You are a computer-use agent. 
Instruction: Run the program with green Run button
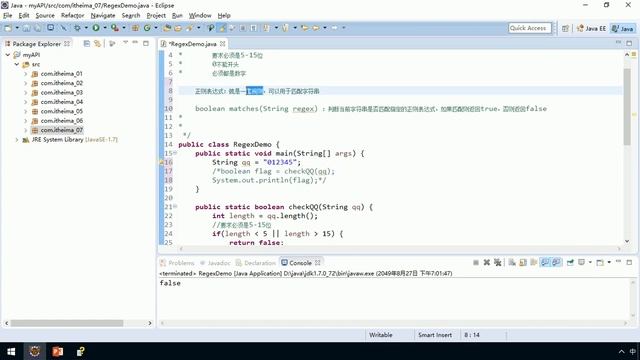point(96,28)
